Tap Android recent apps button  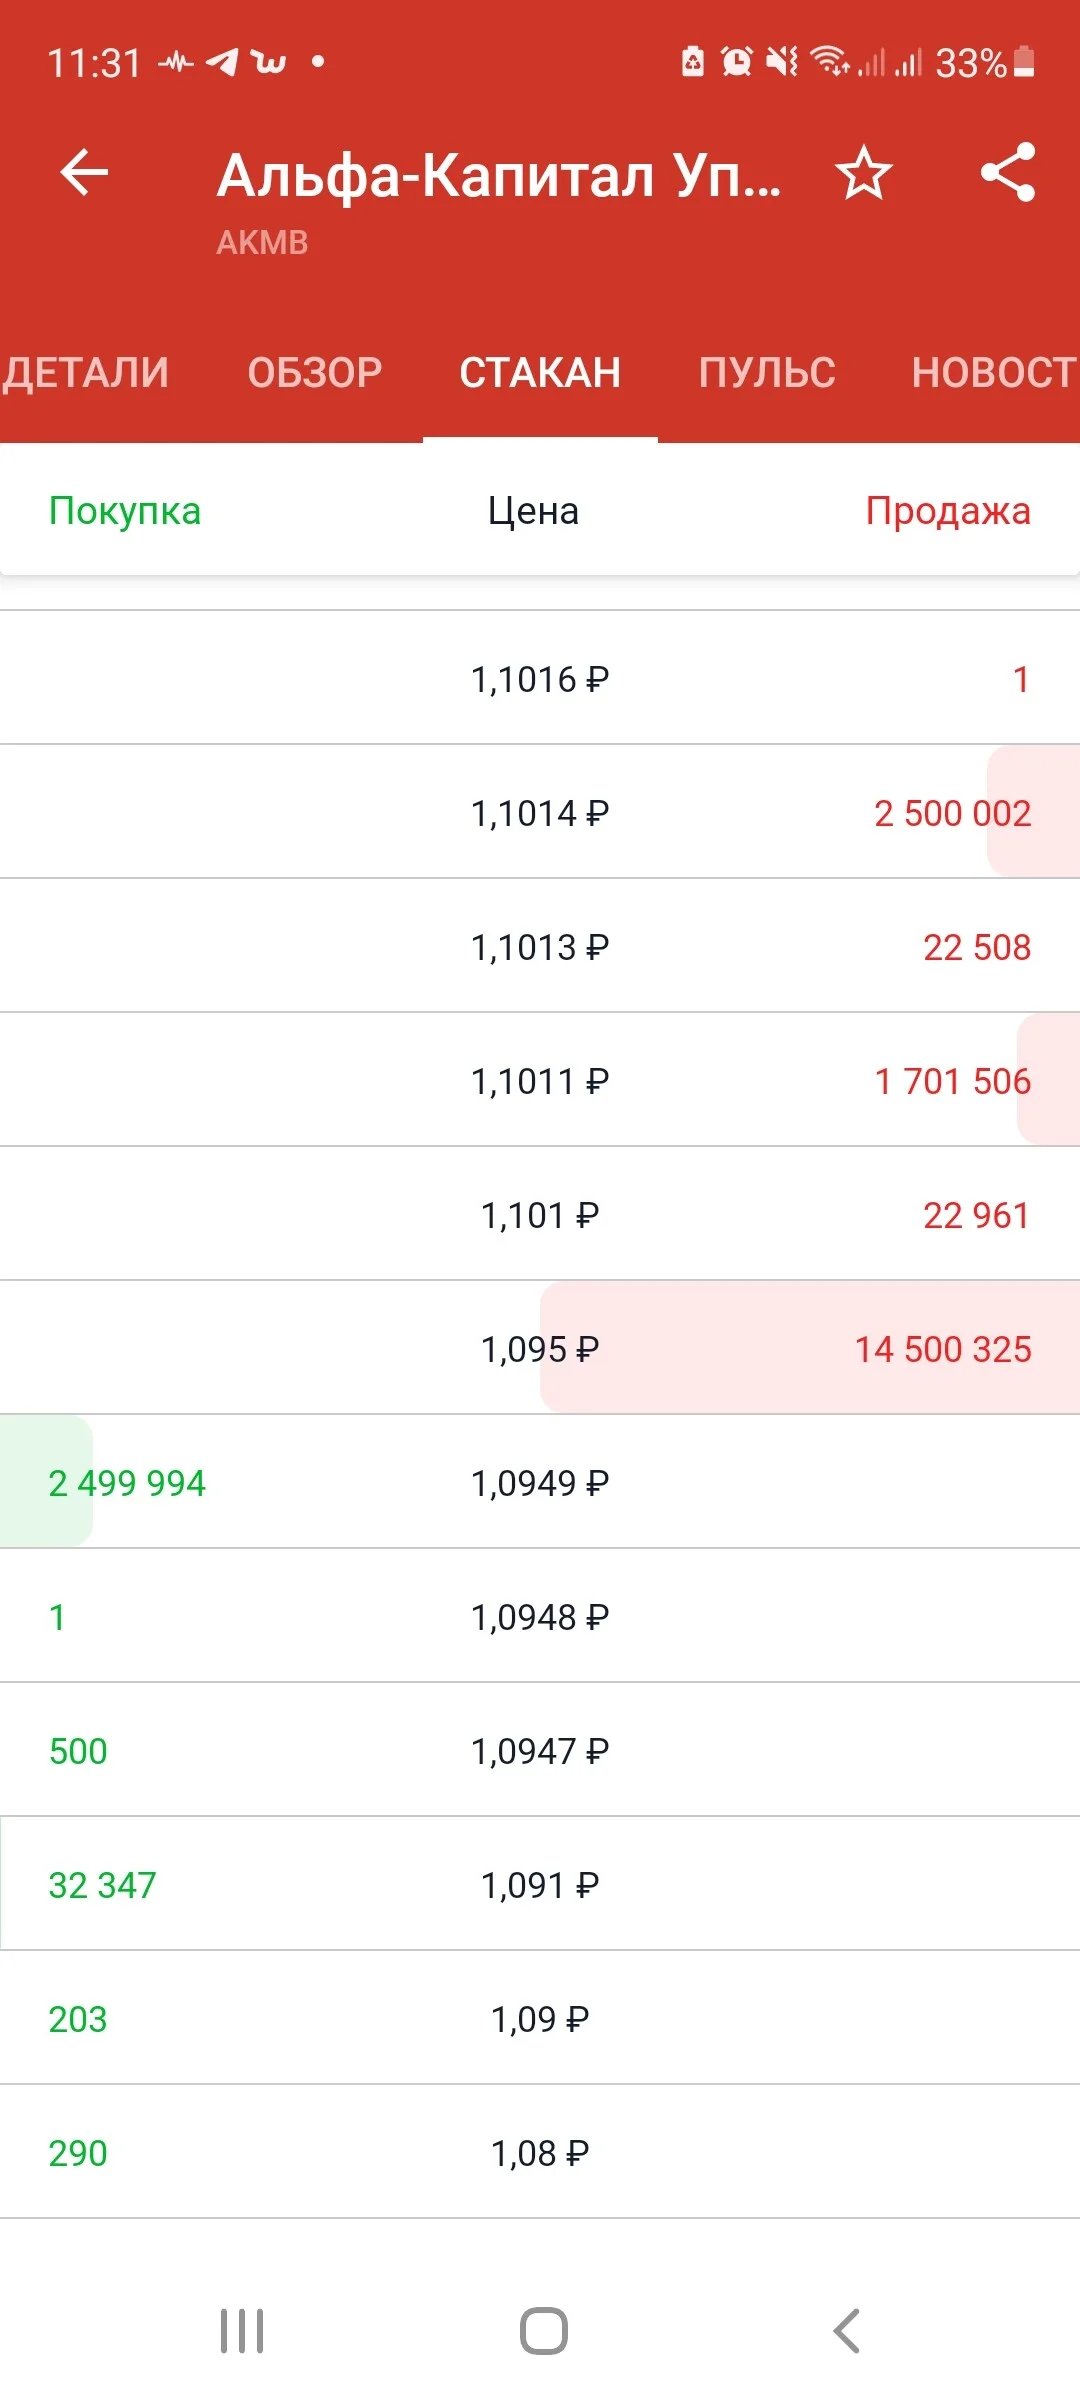click(x=242, y=2331)
